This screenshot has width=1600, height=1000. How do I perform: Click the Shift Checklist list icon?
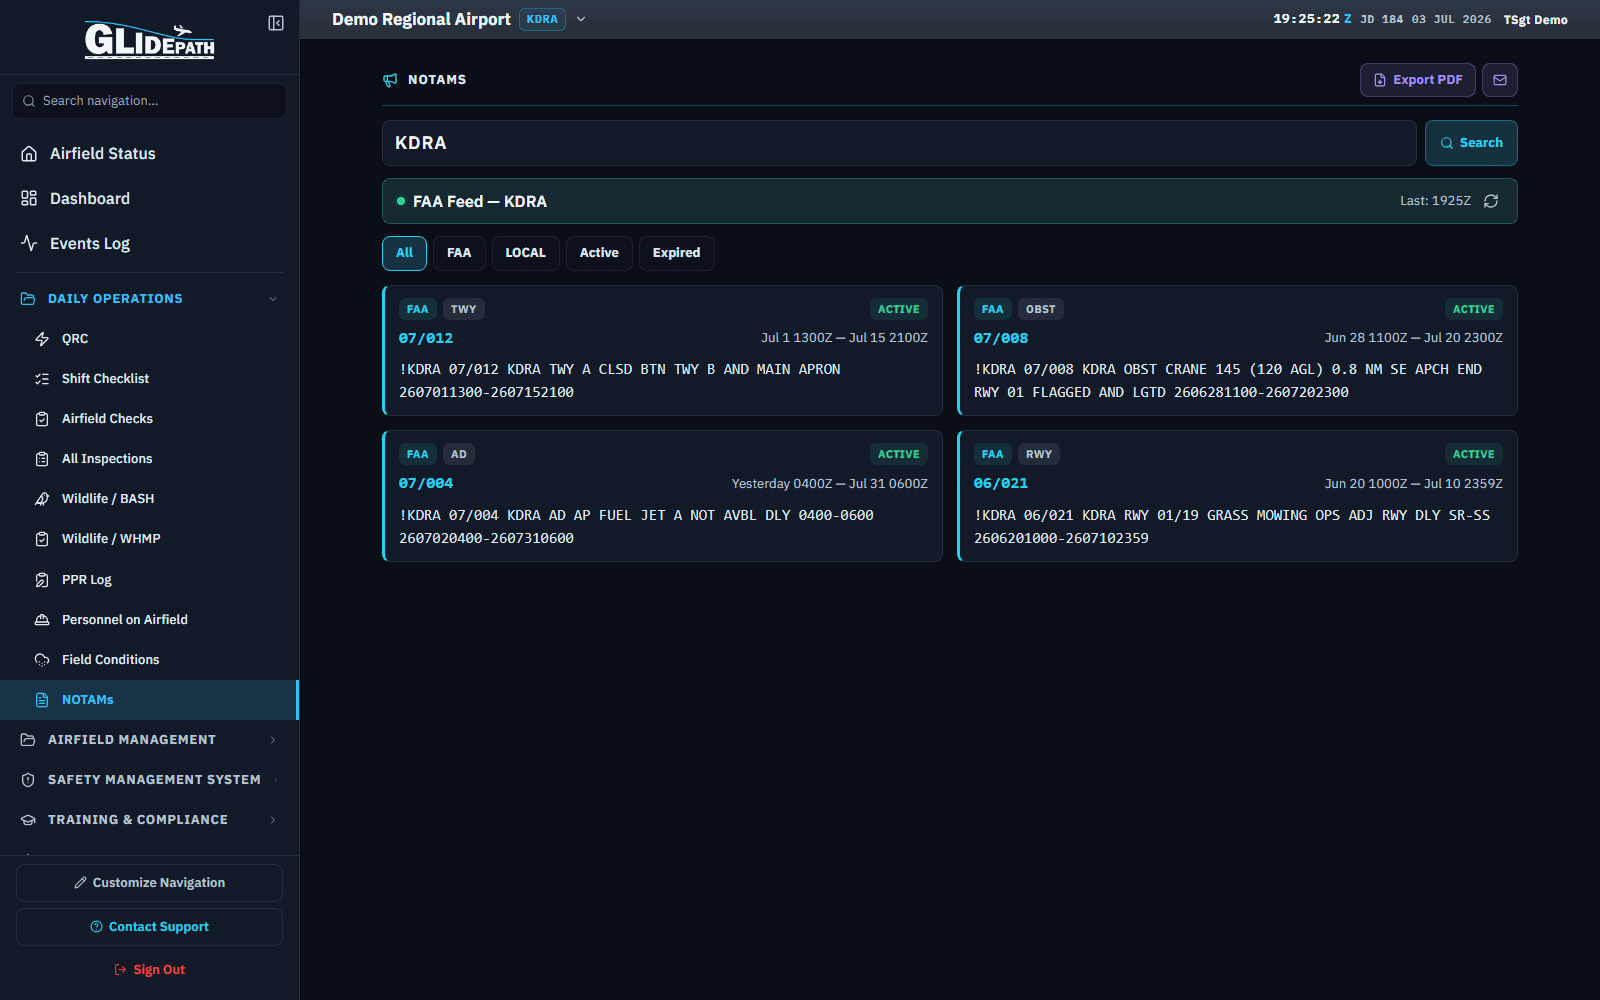click(42, 379)
